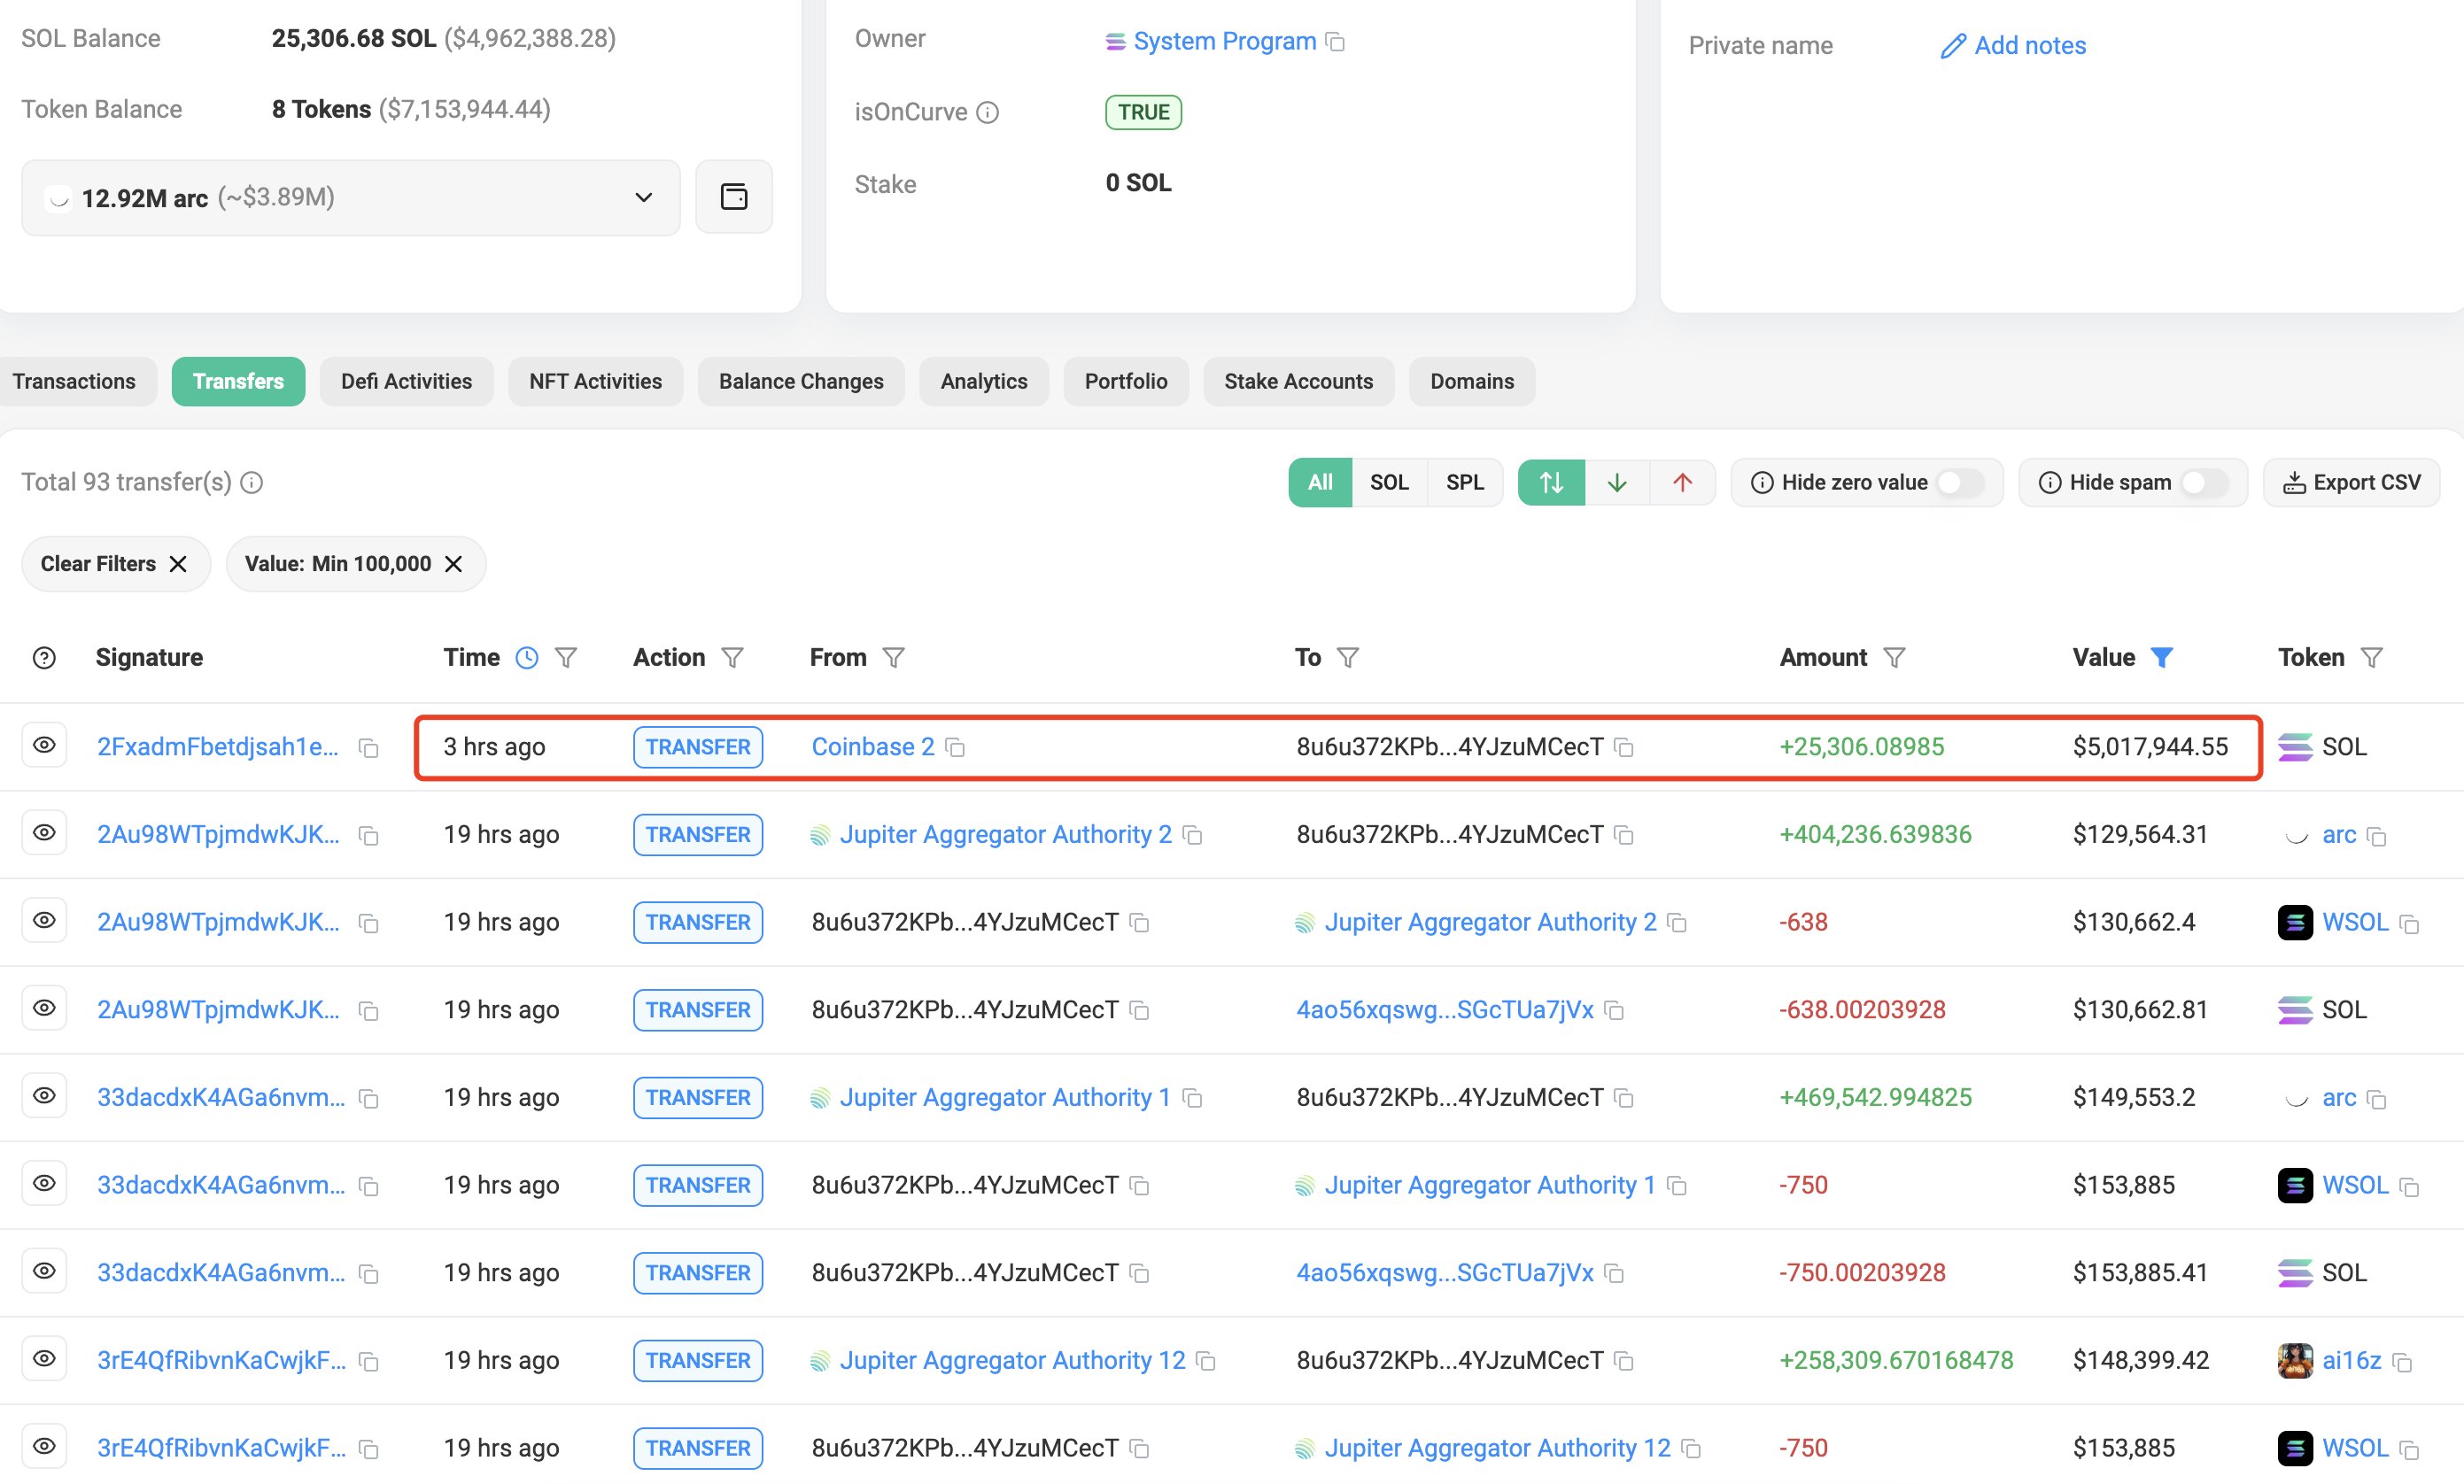Copy the Coinbase 2 address
2464x1484 pixels.
click(955, 748)
